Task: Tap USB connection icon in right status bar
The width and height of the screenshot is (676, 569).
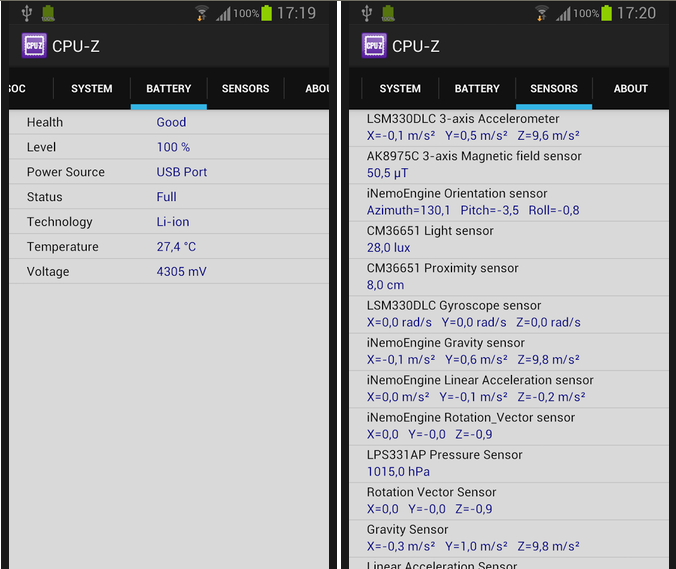Action: pos(367,13)
